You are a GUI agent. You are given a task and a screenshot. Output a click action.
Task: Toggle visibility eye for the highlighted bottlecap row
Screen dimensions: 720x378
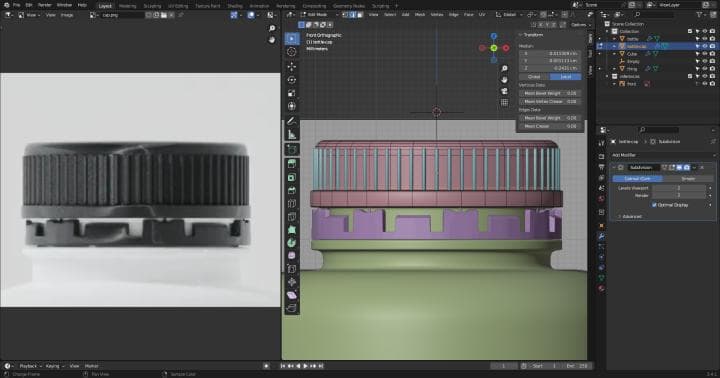[x=705, y=46]
